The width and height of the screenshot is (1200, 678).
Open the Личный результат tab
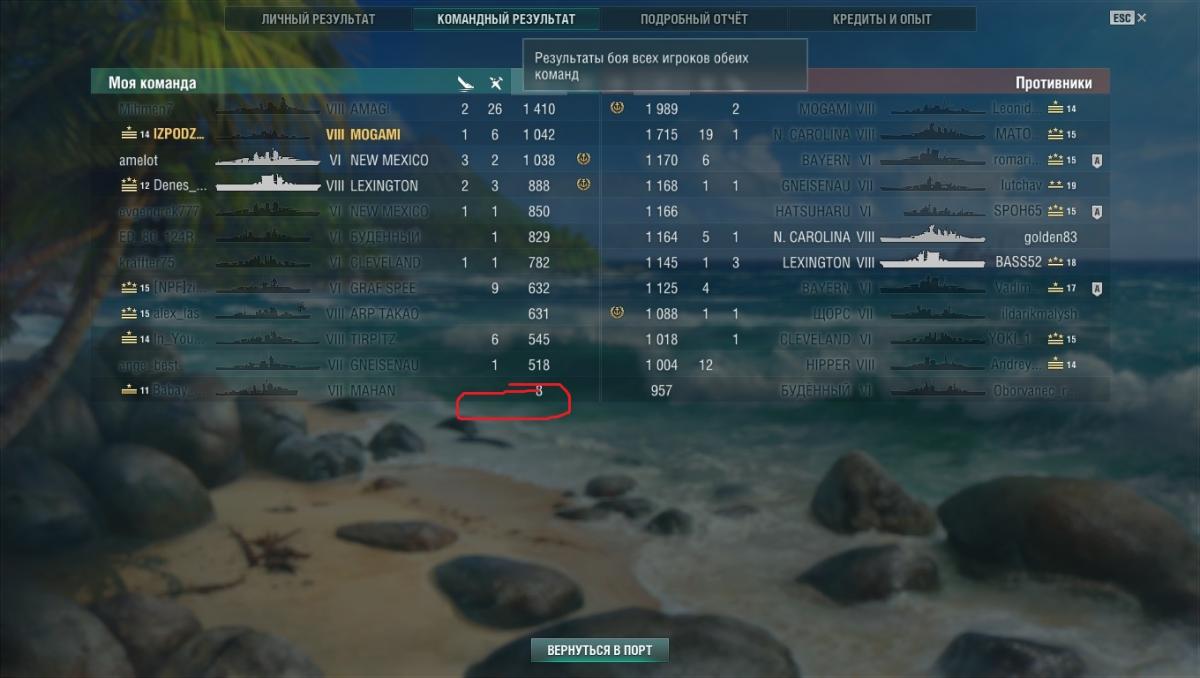click(x=319, y=19)
